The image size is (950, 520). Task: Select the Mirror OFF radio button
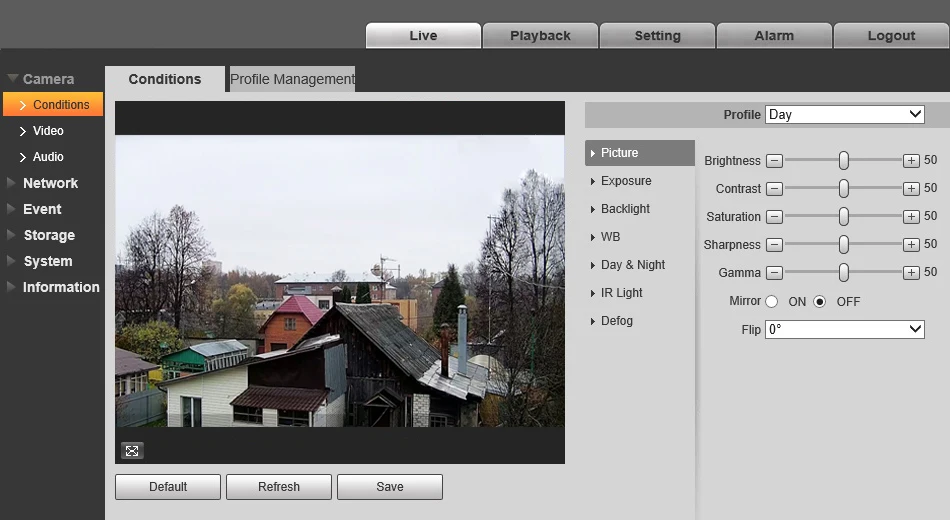[819, 301]
